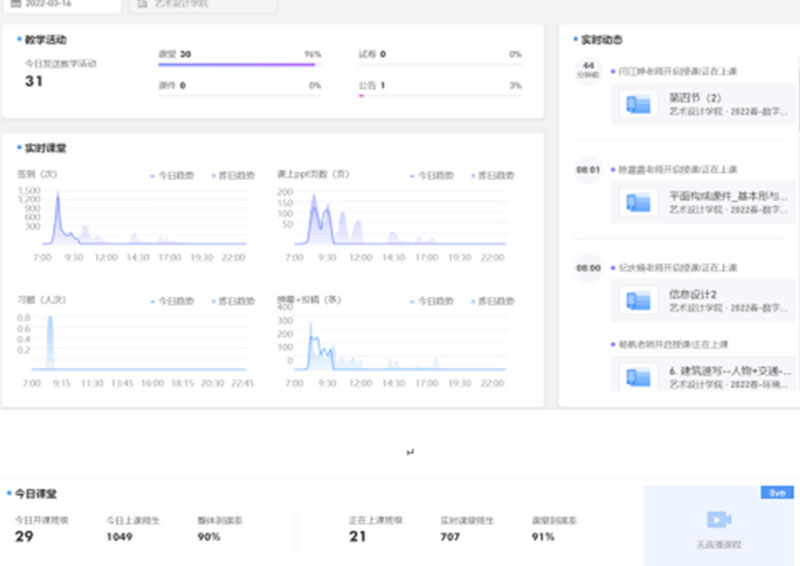Click the video camera icon in live panel
This screenshot has height=566, width=800.
717,520
